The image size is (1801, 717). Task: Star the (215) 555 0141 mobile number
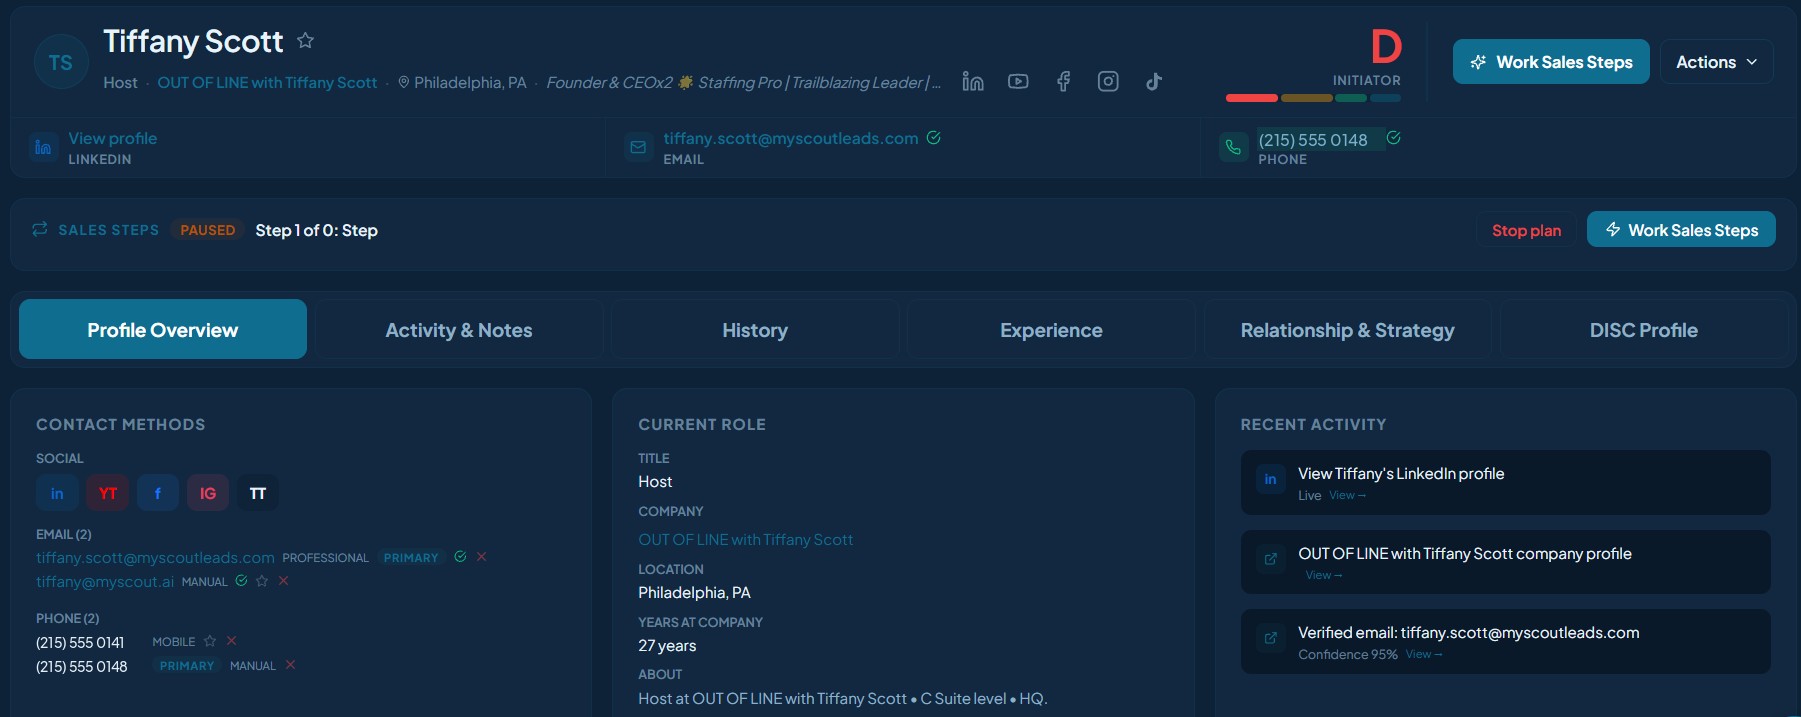point(210,641)
